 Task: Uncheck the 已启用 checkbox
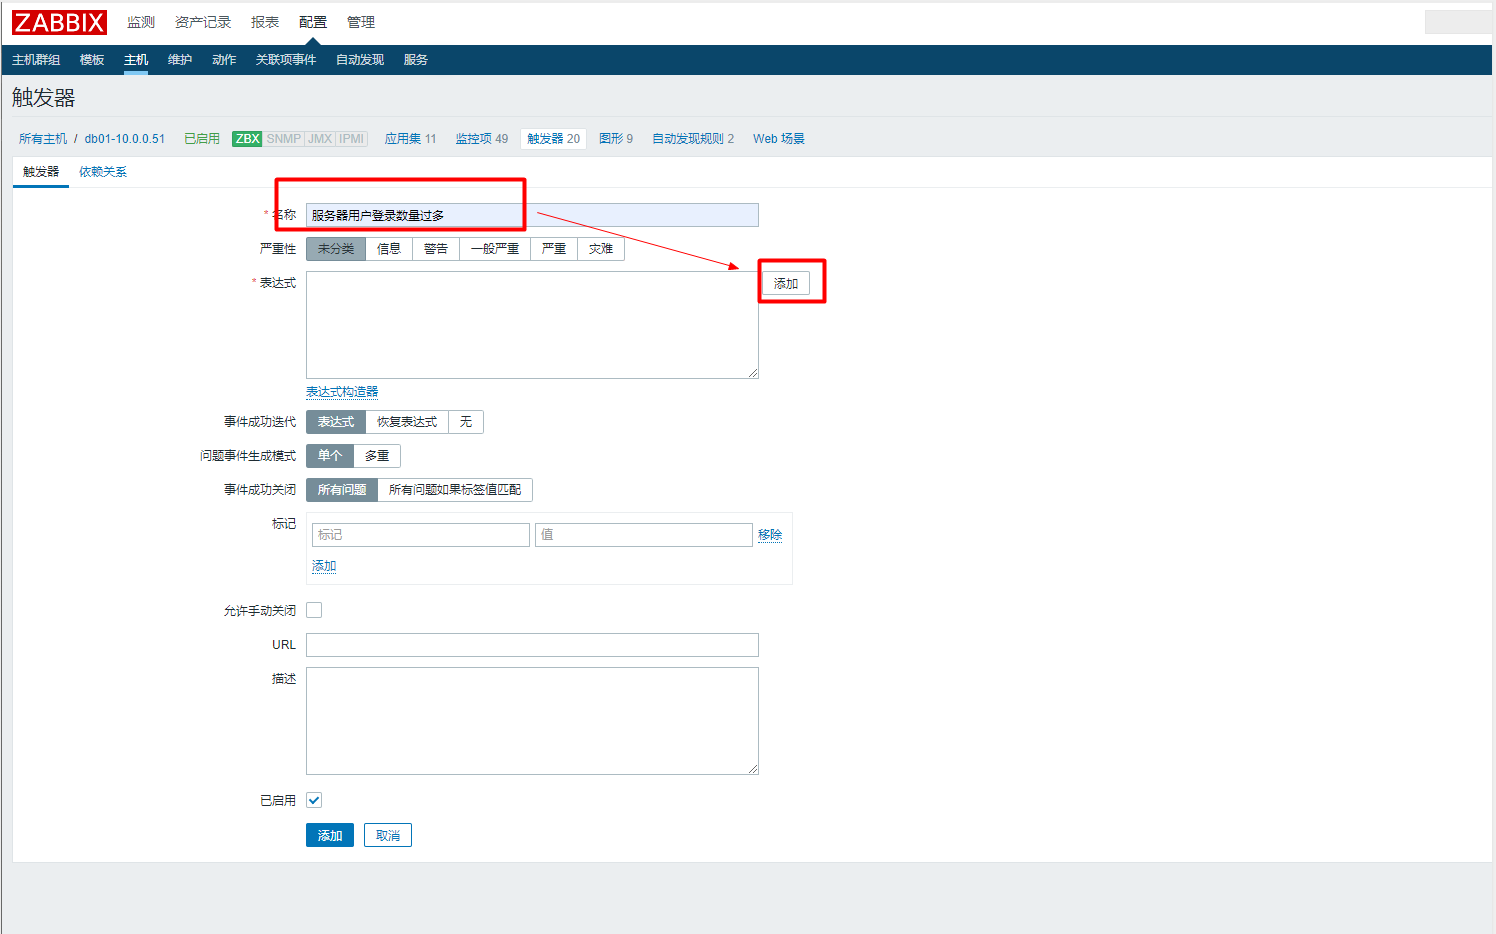[x=314, y=800]
